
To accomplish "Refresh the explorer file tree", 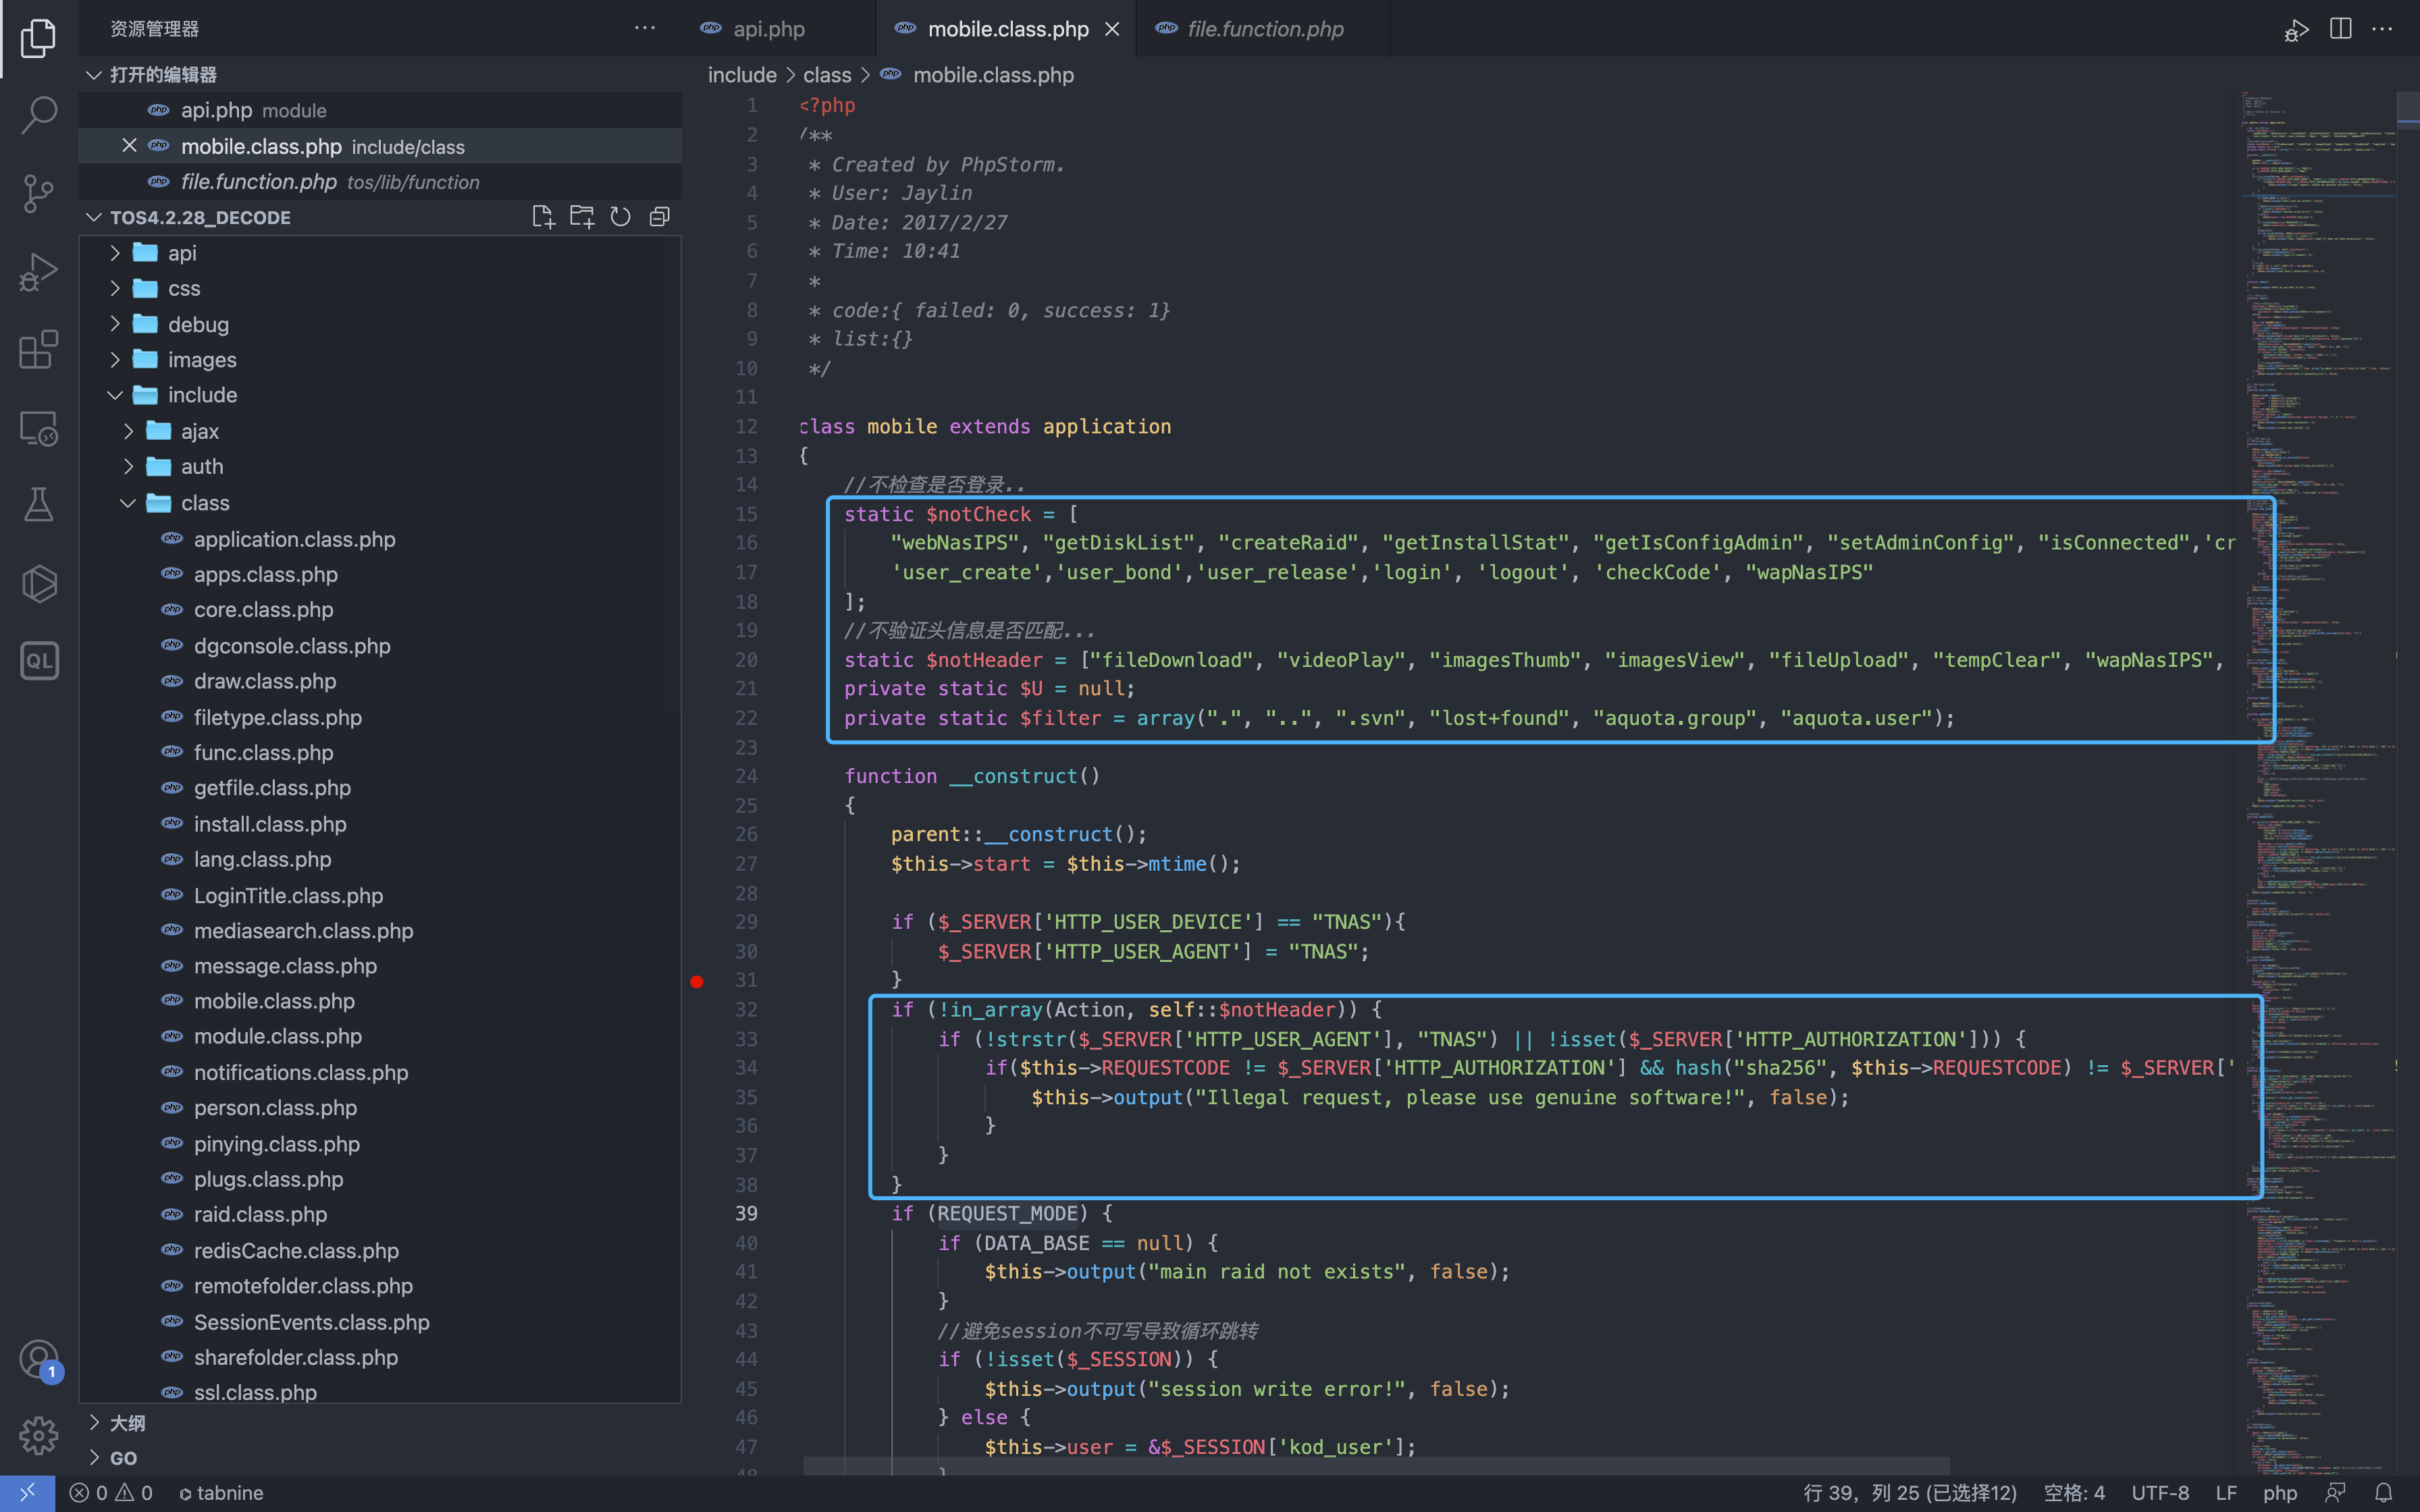I will (620, 217).
